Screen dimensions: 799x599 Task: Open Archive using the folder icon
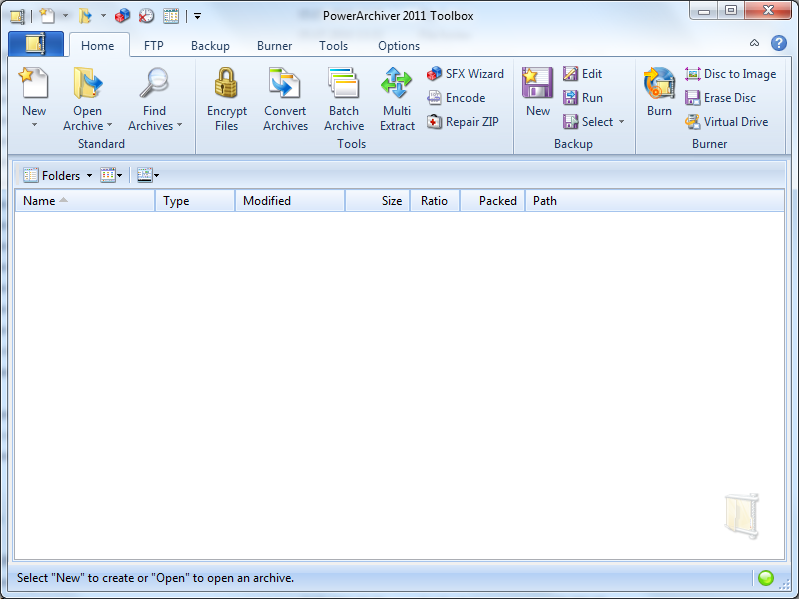coord(87,83)
